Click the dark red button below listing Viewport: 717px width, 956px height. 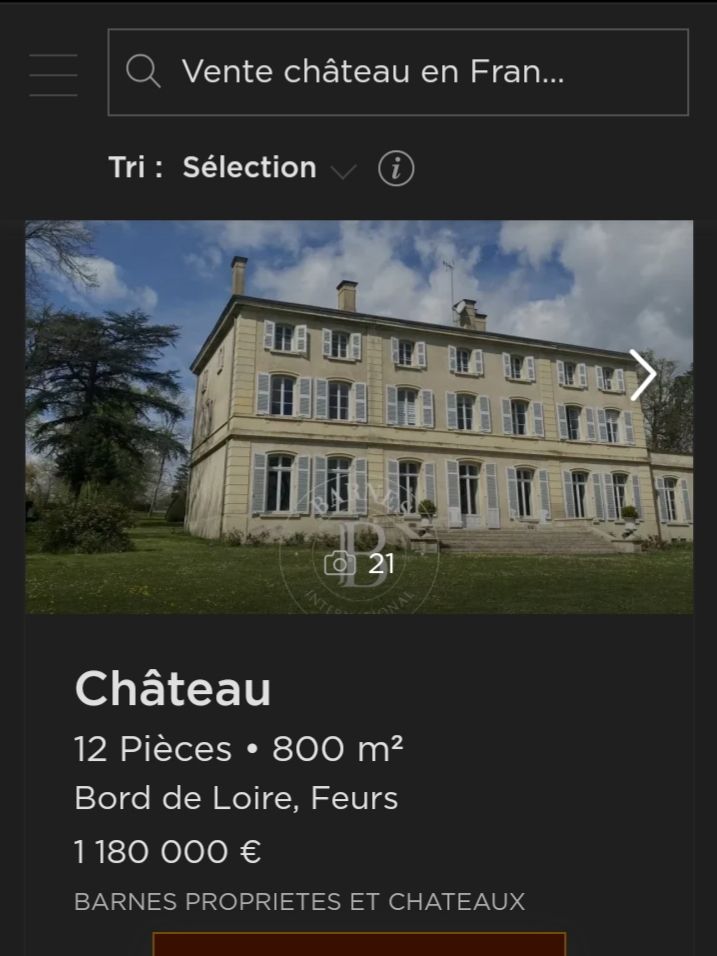359,944
